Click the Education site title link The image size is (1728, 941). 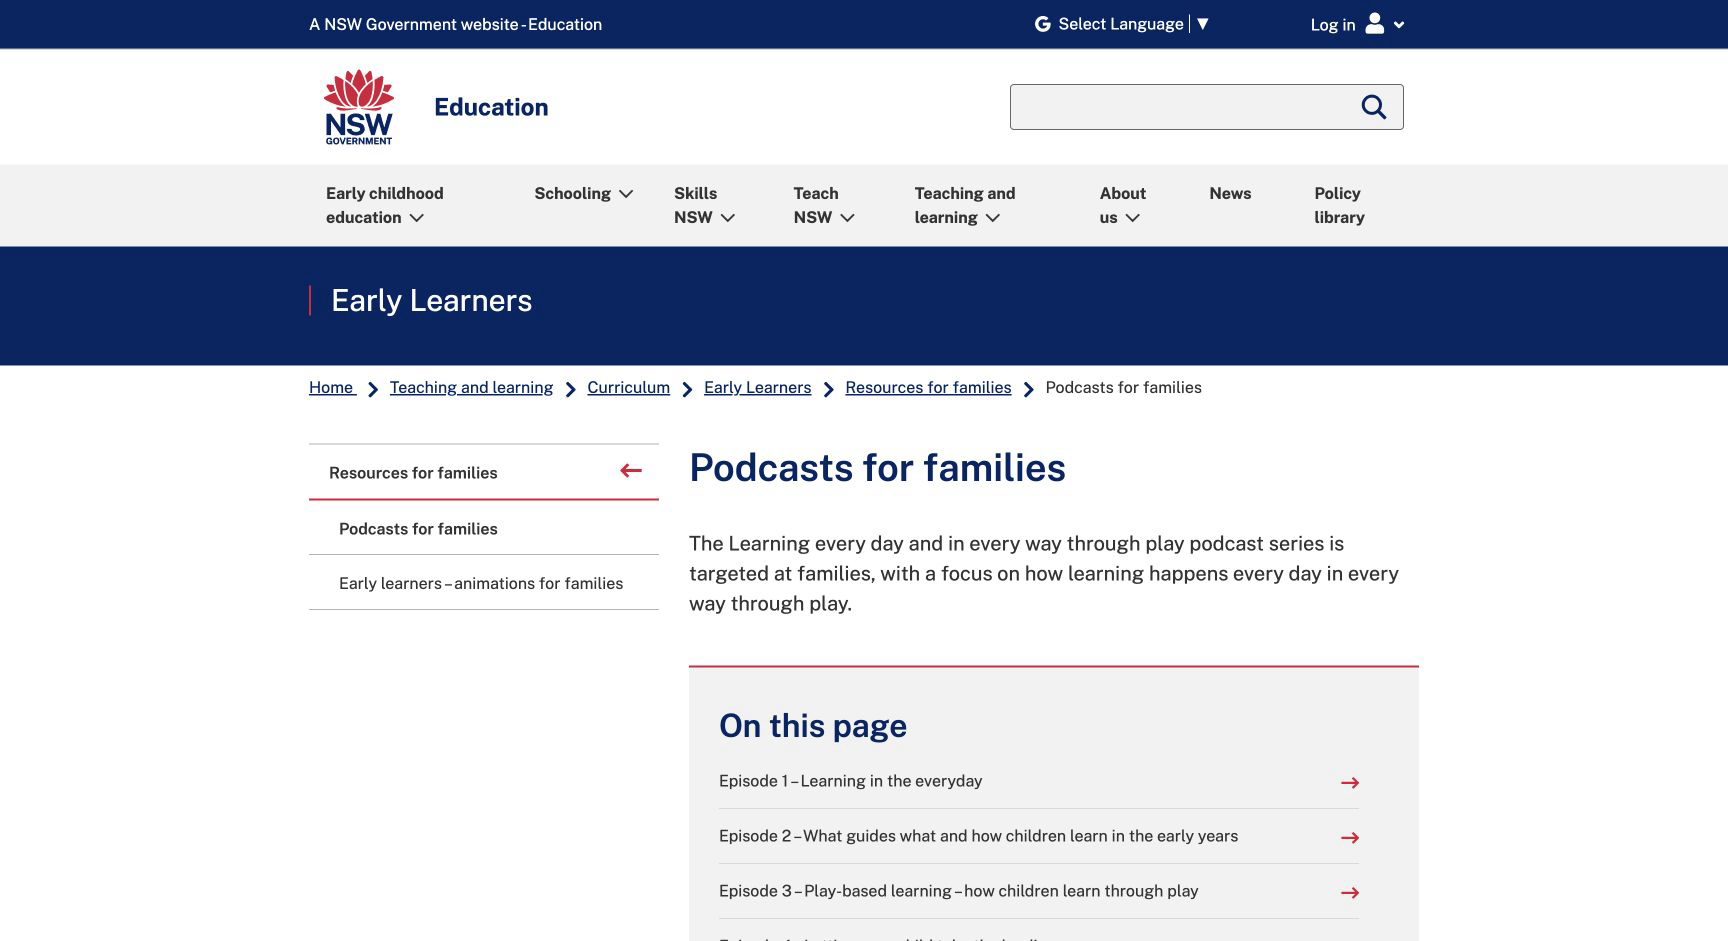491,107
